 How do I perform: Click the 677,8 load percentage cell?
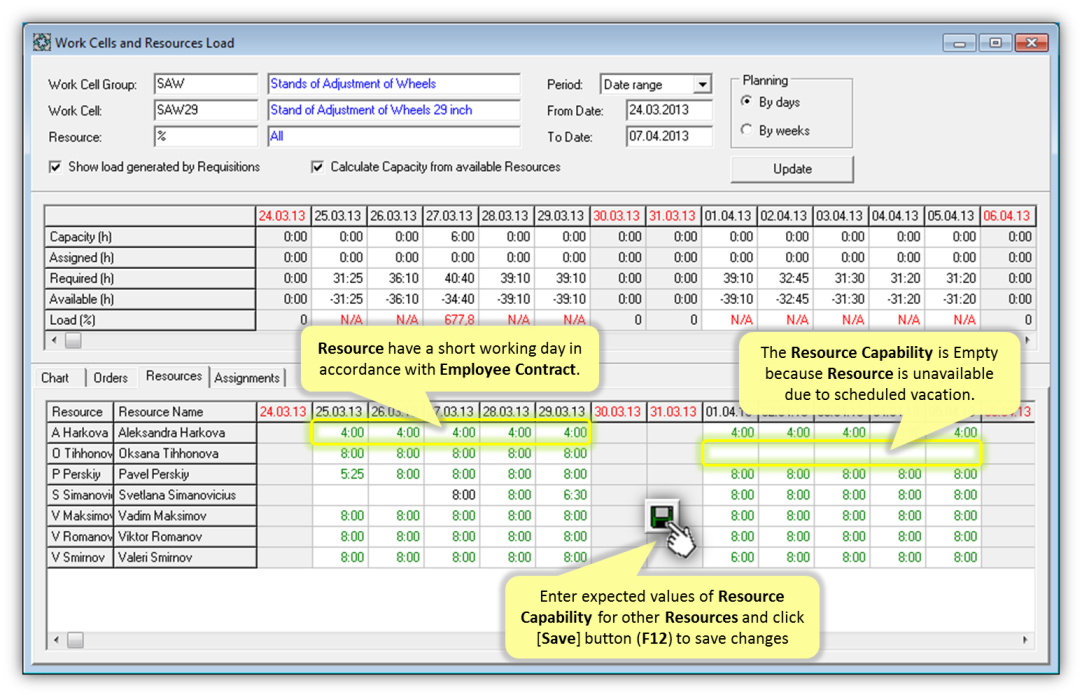(451, 320)
